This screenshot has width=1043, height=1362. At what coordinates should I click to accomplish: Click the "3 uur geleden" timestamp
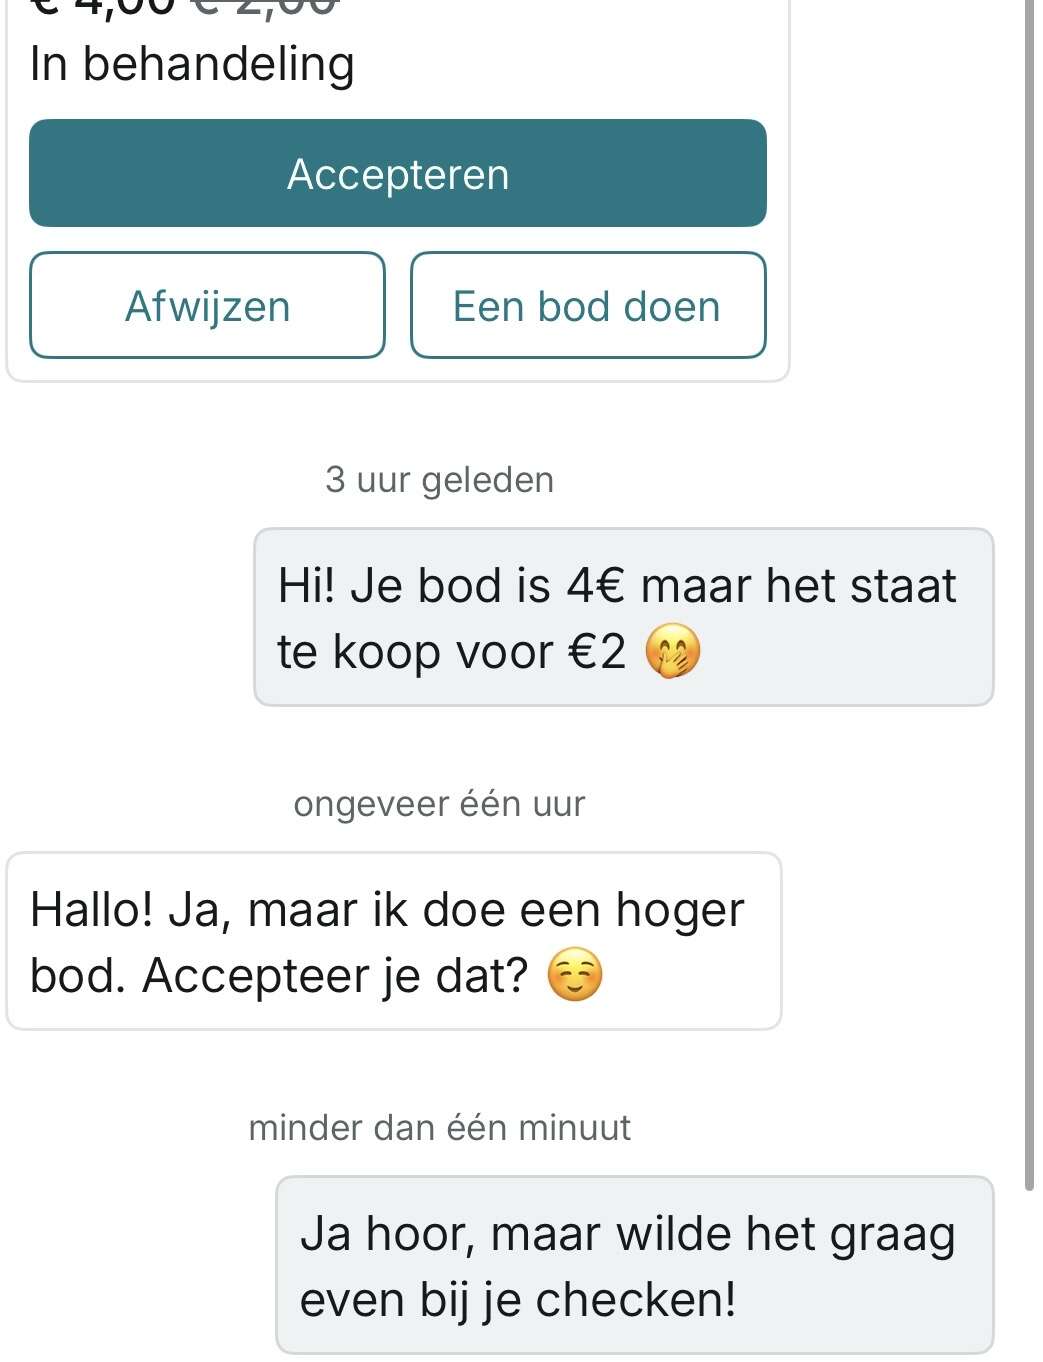[x=439, y=480]
